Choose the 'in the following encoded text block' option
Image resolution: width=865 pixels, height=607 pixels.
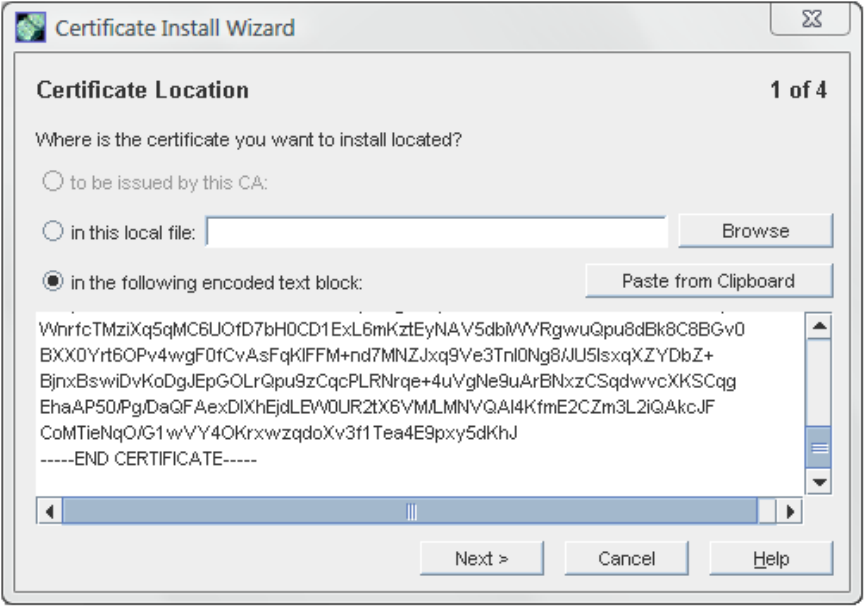pyautogui.click(x=53, y=281)
